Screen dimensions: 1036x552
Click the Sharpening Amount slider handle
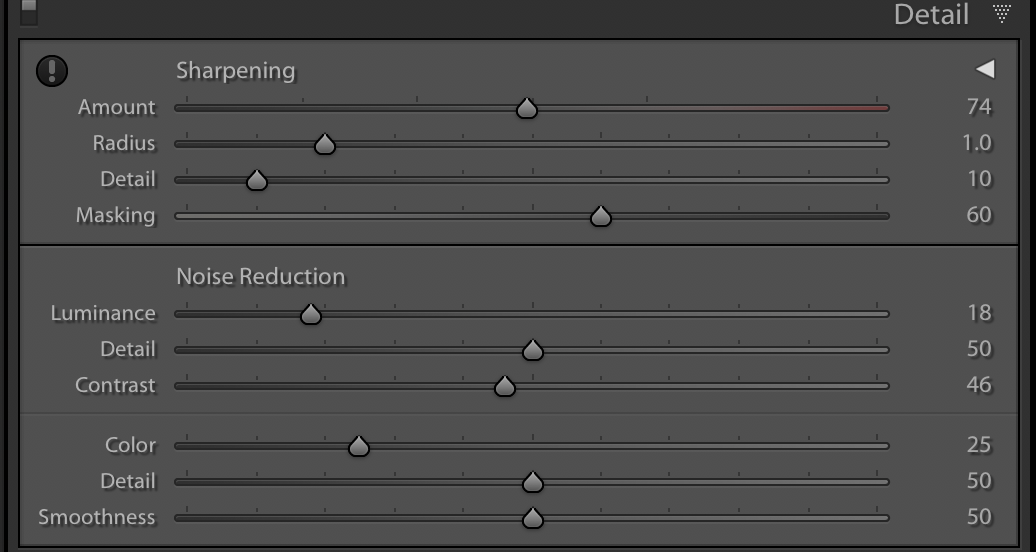tap(527, 108)
